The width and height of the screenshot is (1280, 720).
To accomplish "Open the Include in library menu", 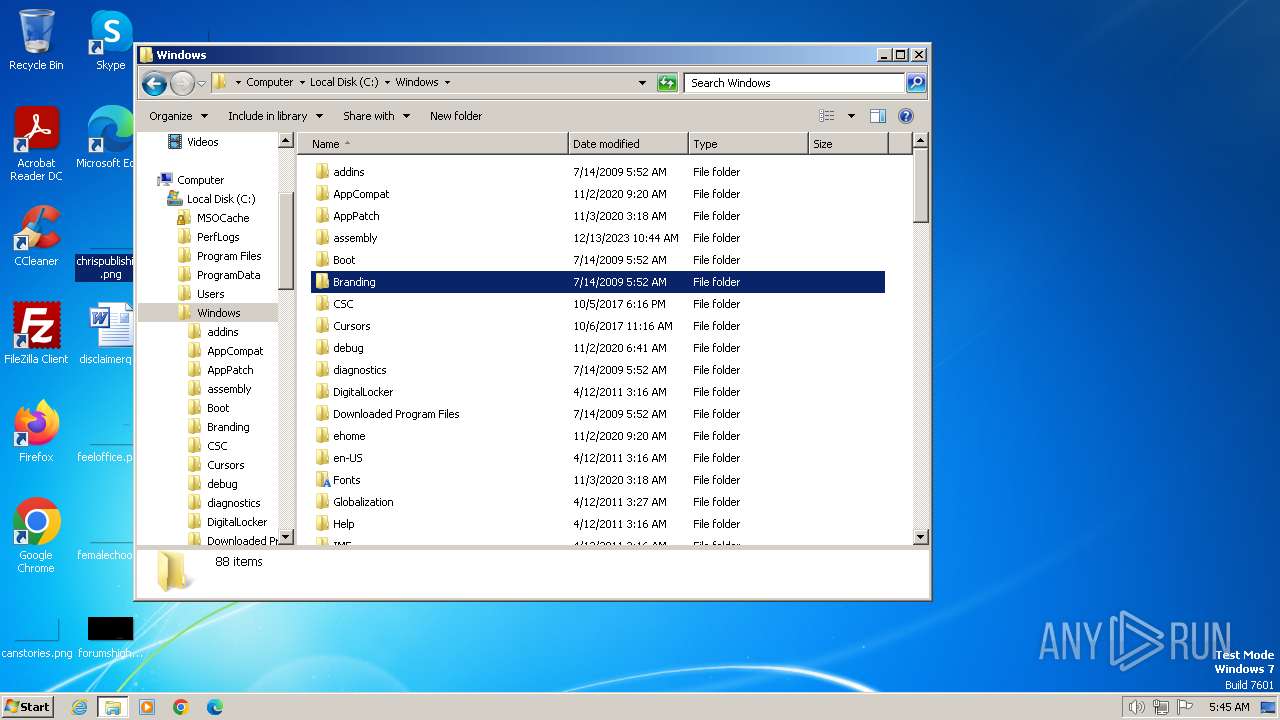I will [275, 116].
